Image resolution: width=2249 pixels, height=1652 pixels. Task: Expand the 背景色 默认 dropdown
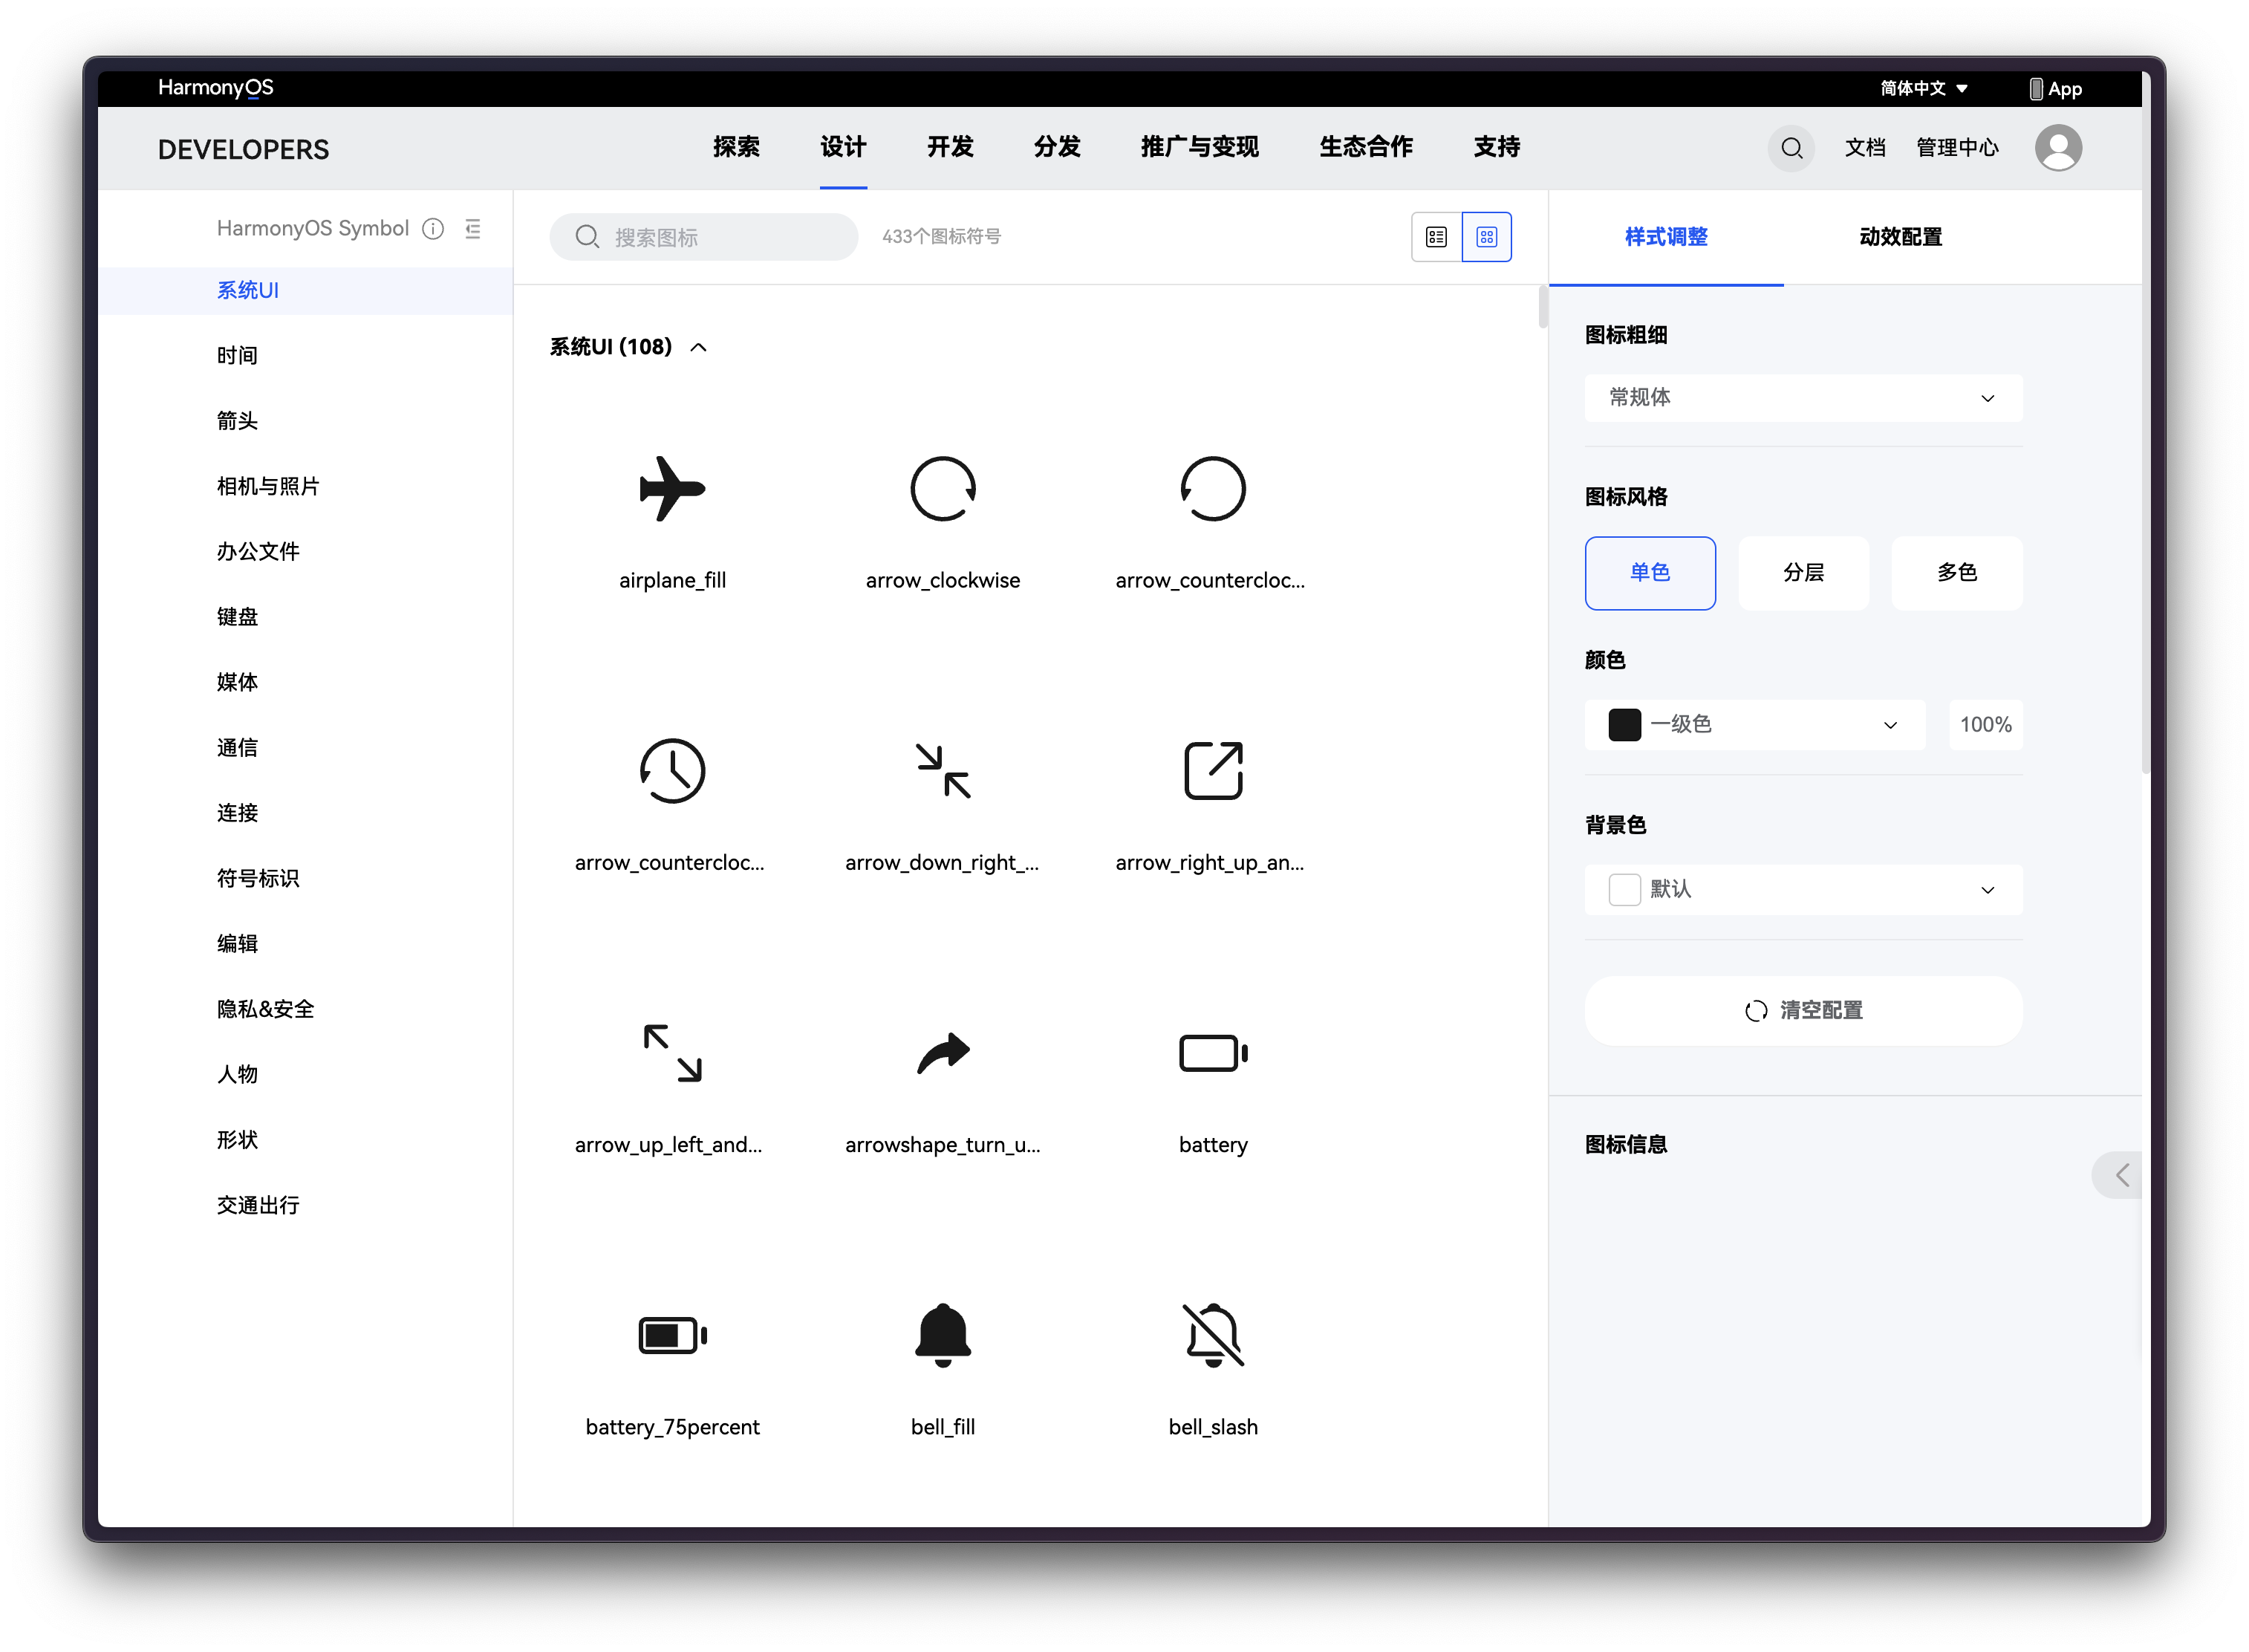(x=1802, y=889)
